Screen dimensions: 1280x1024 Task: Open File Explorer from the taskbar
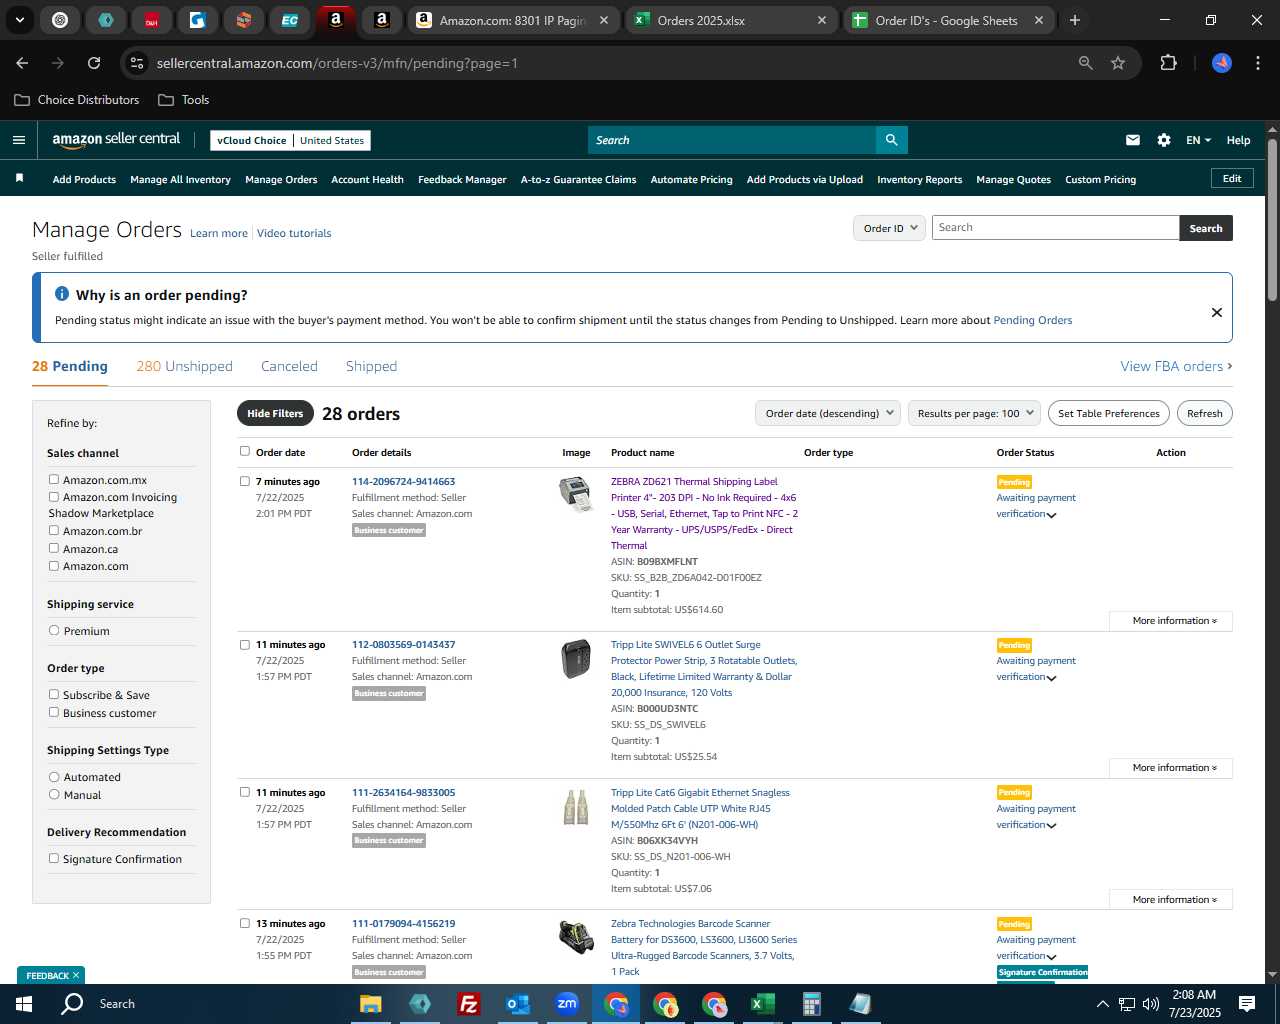(370, 1004)
